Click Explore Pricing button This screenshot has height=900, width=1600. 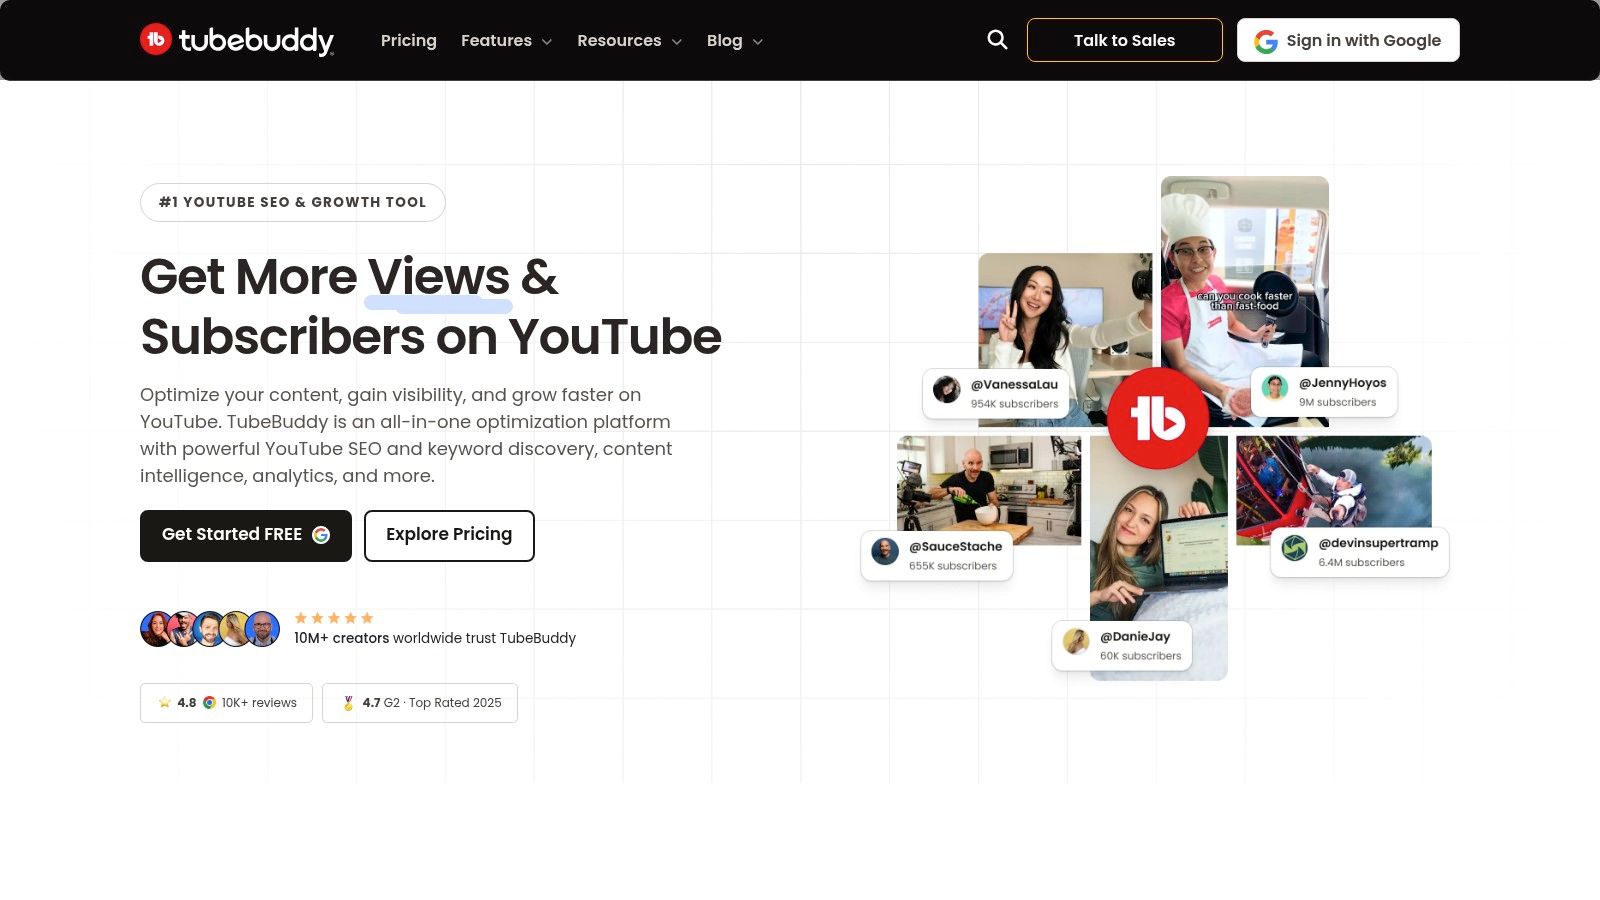tap(449, 536)
